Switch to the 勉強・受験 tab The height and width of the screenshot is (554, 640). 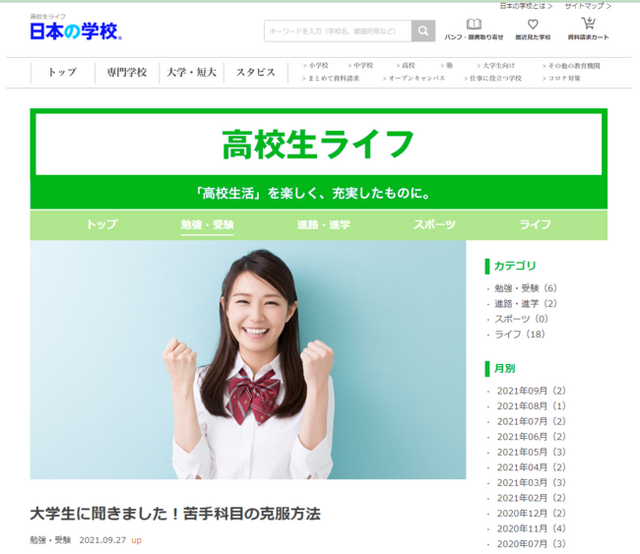coord(207,225)
